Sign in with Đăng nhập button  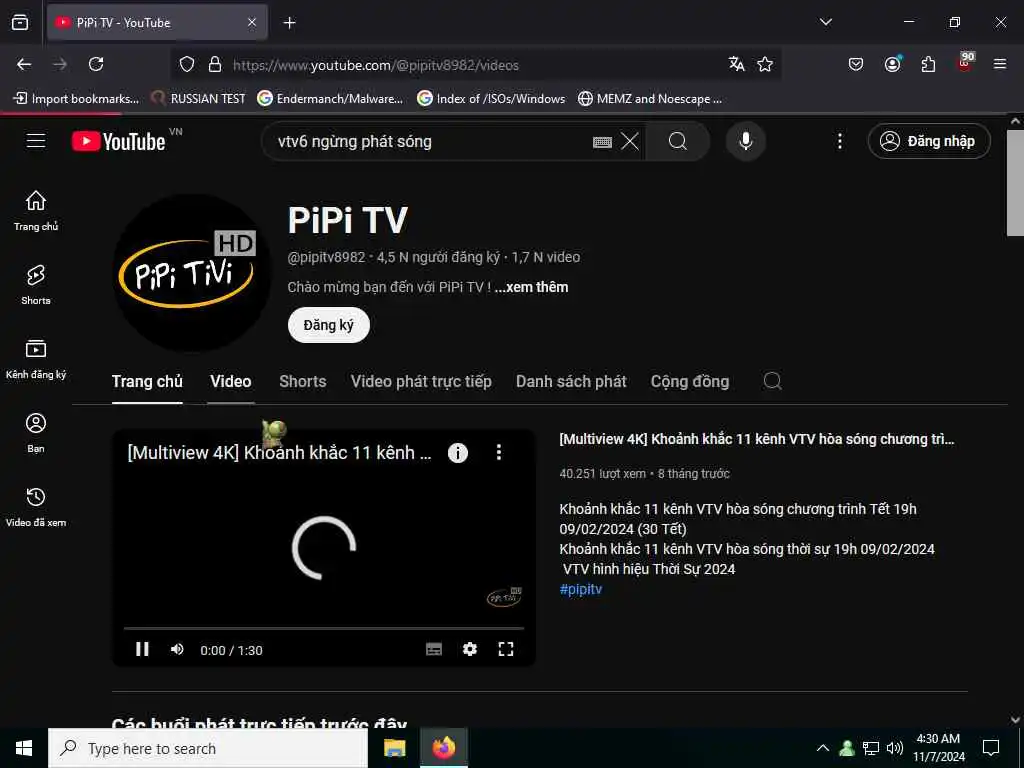929,141
